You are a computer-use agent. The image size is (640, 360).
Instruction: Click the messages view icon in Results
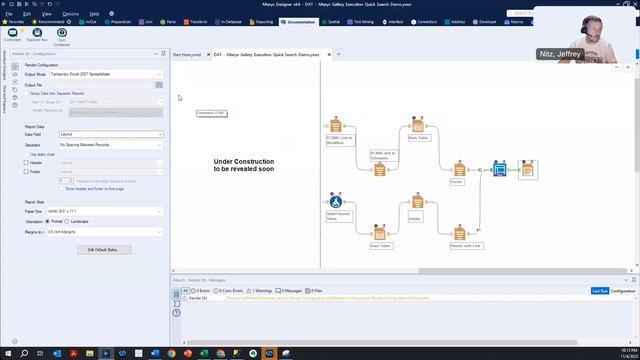click(x=176, y=294)
